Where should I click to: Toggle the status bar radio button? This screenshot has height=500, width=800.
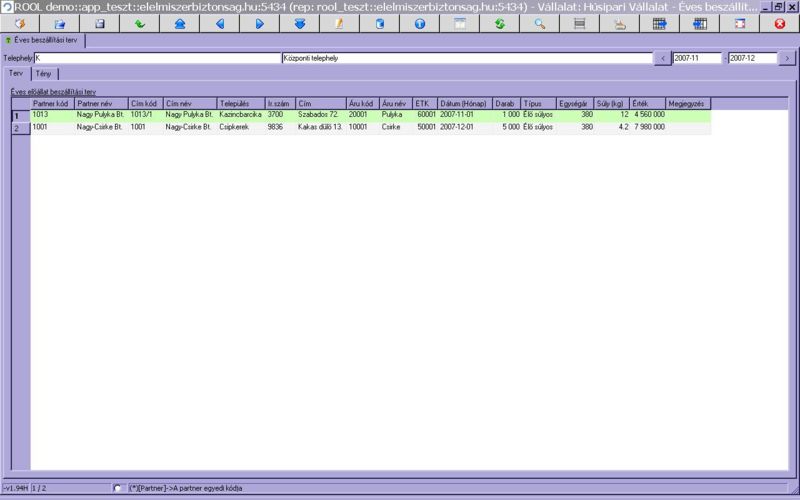pos(119,488)
